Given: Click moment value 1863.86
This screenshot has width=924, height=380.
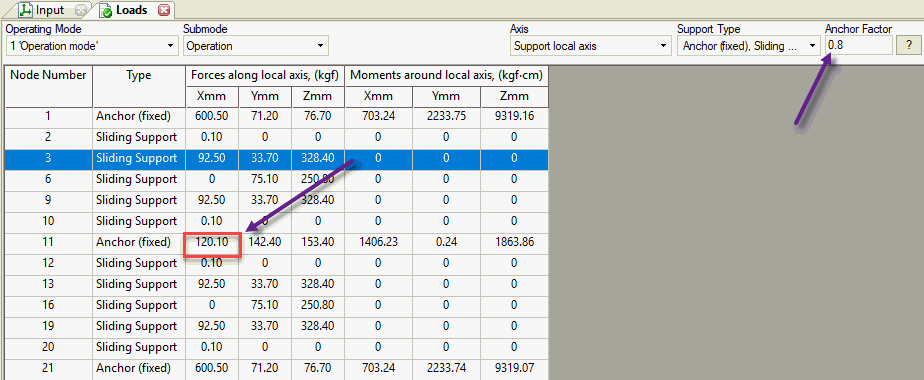Looking at the screenshot, I should pos(514,242).
